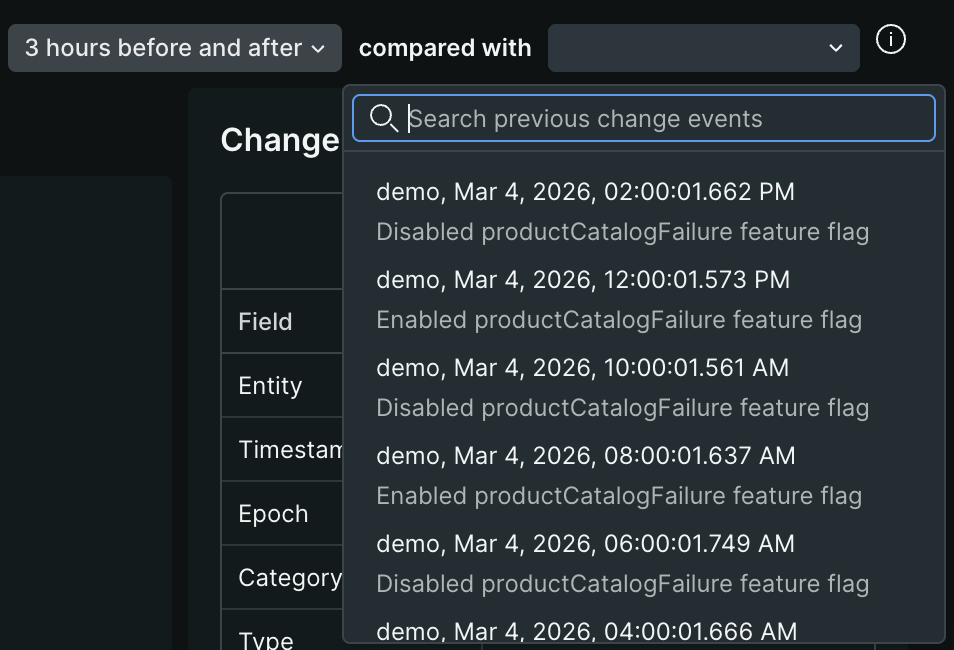The width and height of the screenshot is (954, 650).
Task: Open the 3 hours before and after dropdown
Action: [x=174, y=47]
